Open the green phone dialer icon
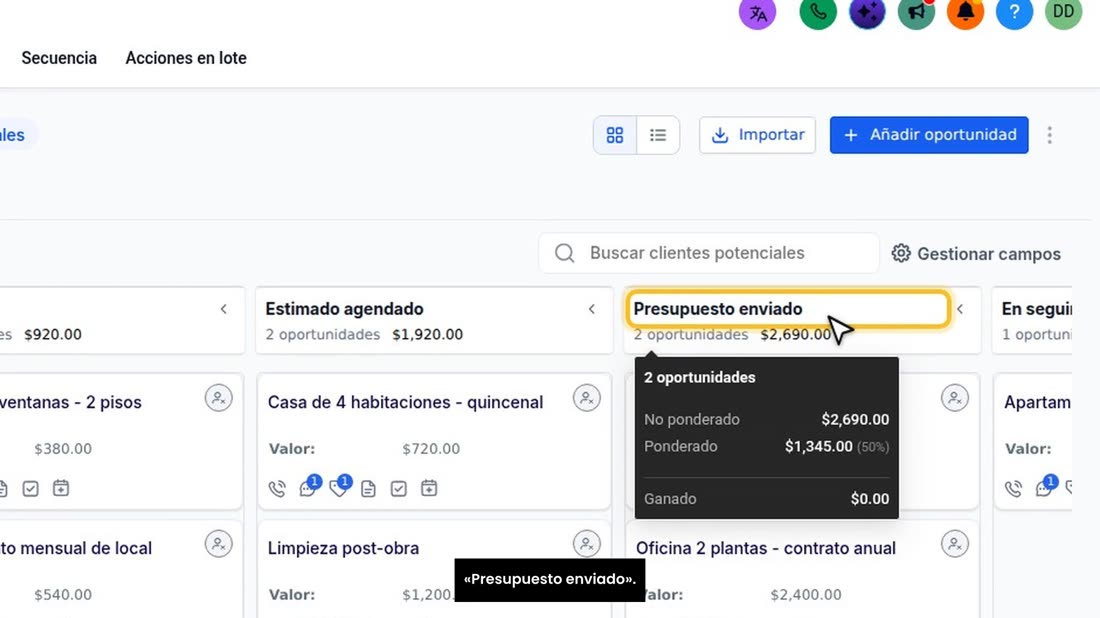The height and width of the screenshot is (618, 1100). [x=818, y=12]
